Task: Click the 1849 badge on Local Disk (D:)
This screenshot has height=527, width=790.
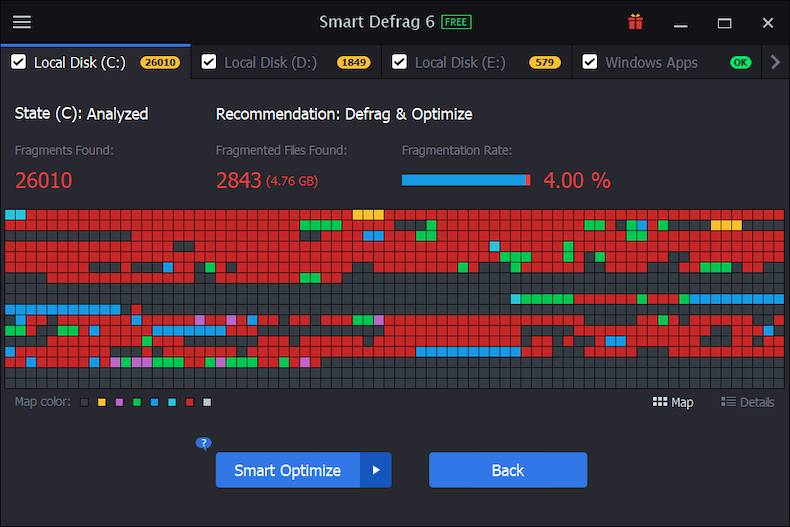Action: click(353, 62)
